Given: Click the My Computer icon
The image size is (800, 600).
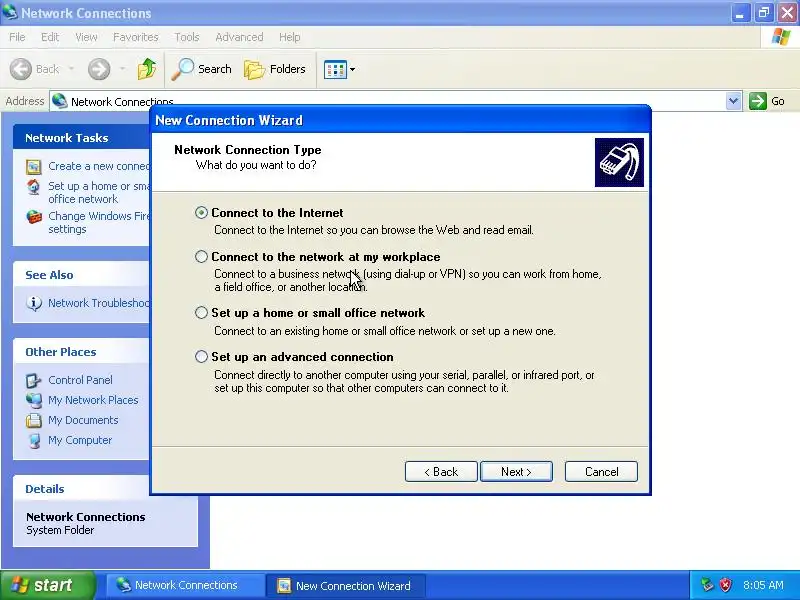Looking at the screenshot, I should (x=34, y=440).
